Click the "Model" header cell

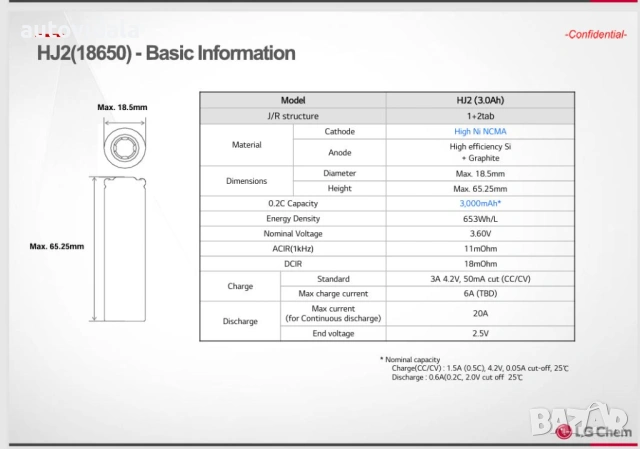[293, 100]
